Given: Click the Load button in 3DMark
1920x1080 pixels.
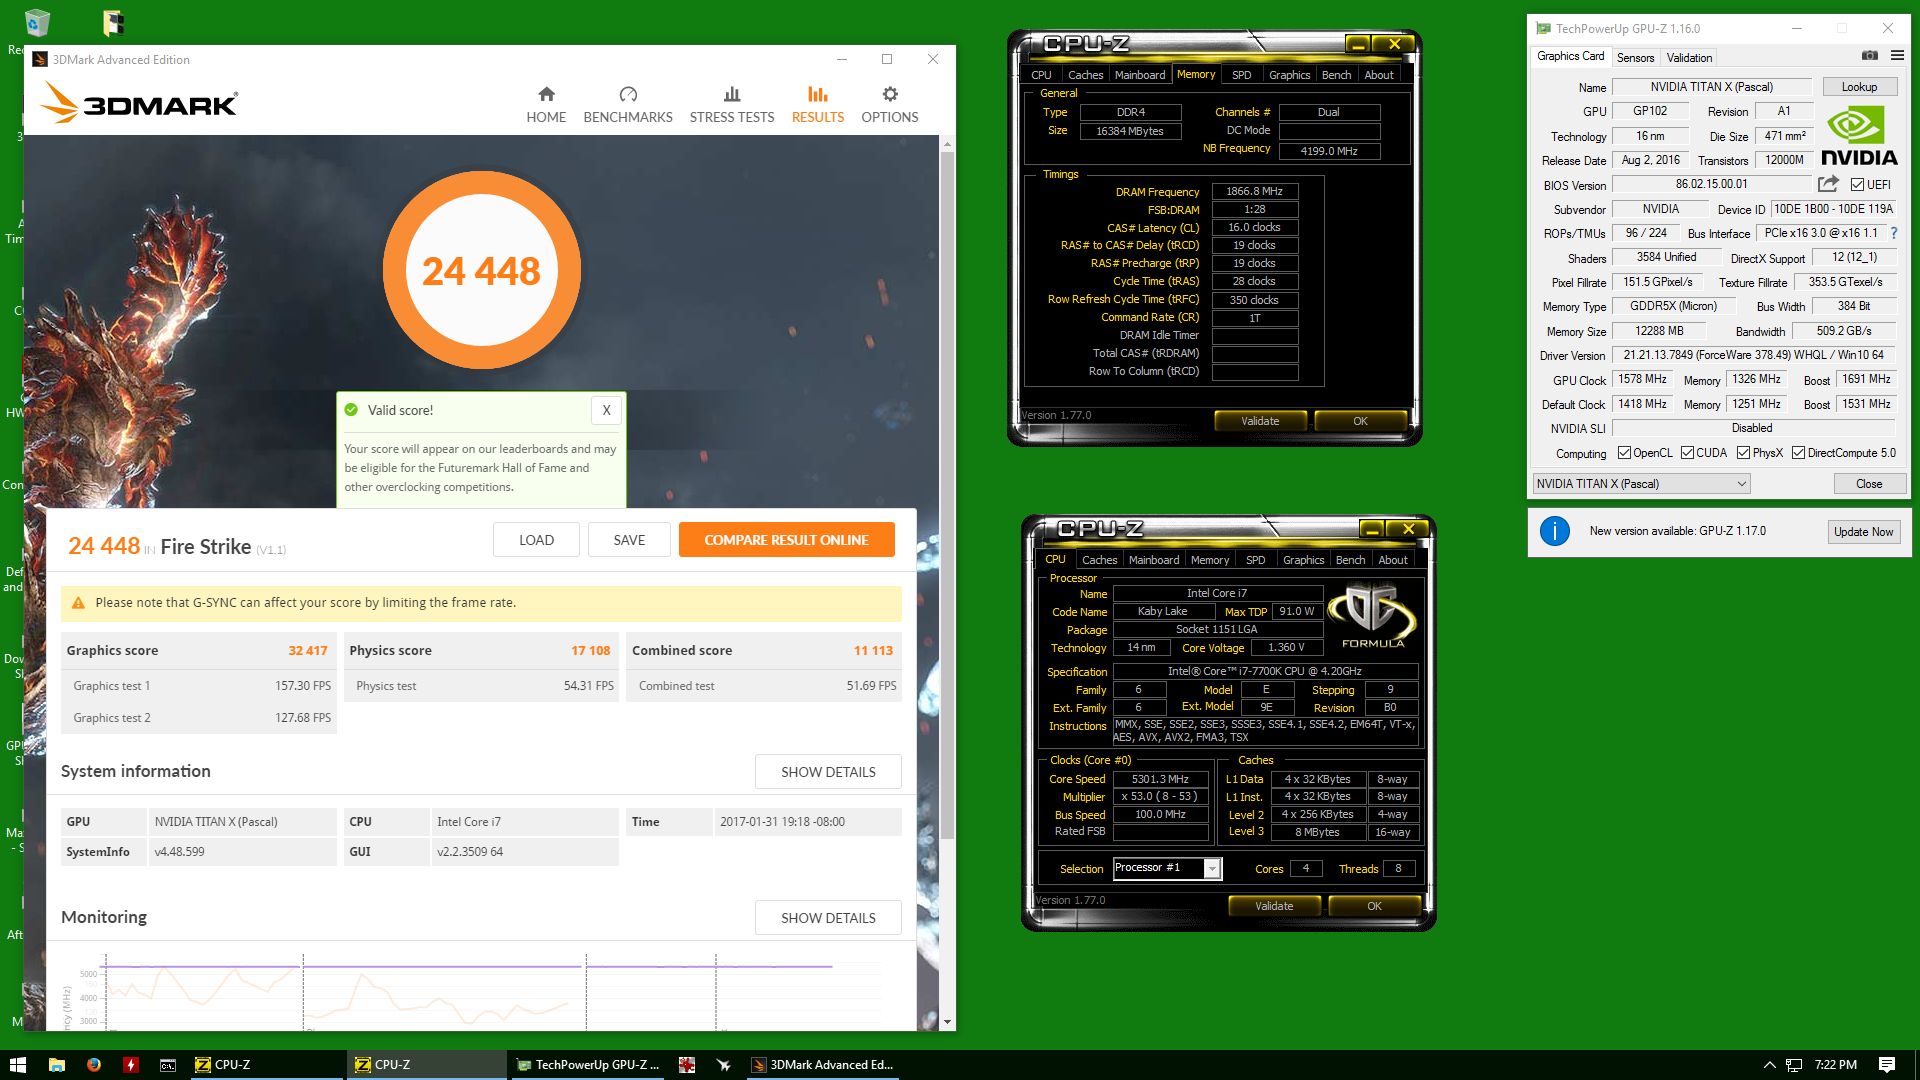Looking at the screenshot, I should pyautogui.click(x=536, y=540).
